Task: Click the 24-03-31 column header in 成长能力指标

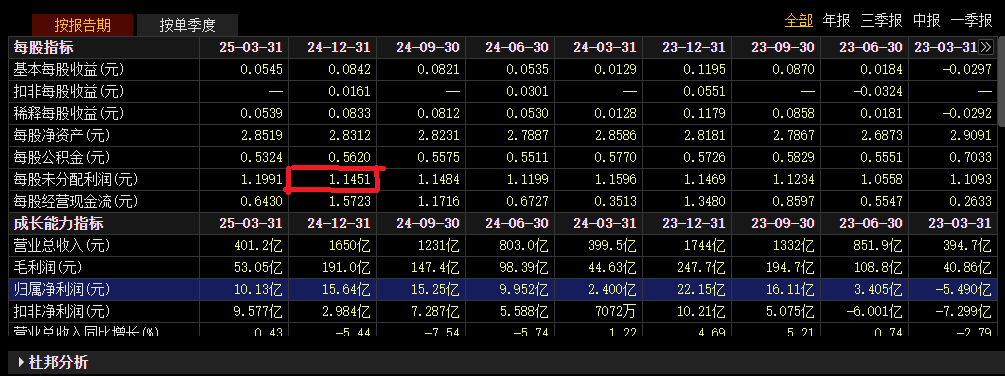Action: pos(605,224)
